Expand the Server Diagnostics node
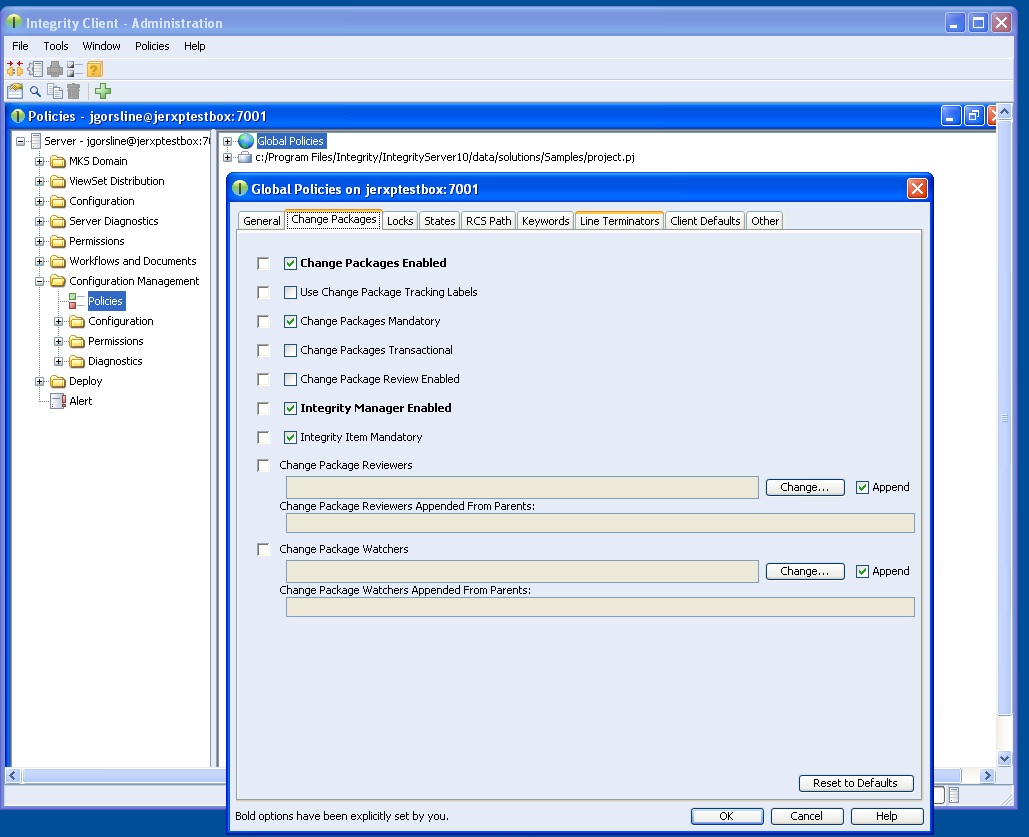Image resolution: width=1029 pixels, height=837 pixels. coord(39,221)
